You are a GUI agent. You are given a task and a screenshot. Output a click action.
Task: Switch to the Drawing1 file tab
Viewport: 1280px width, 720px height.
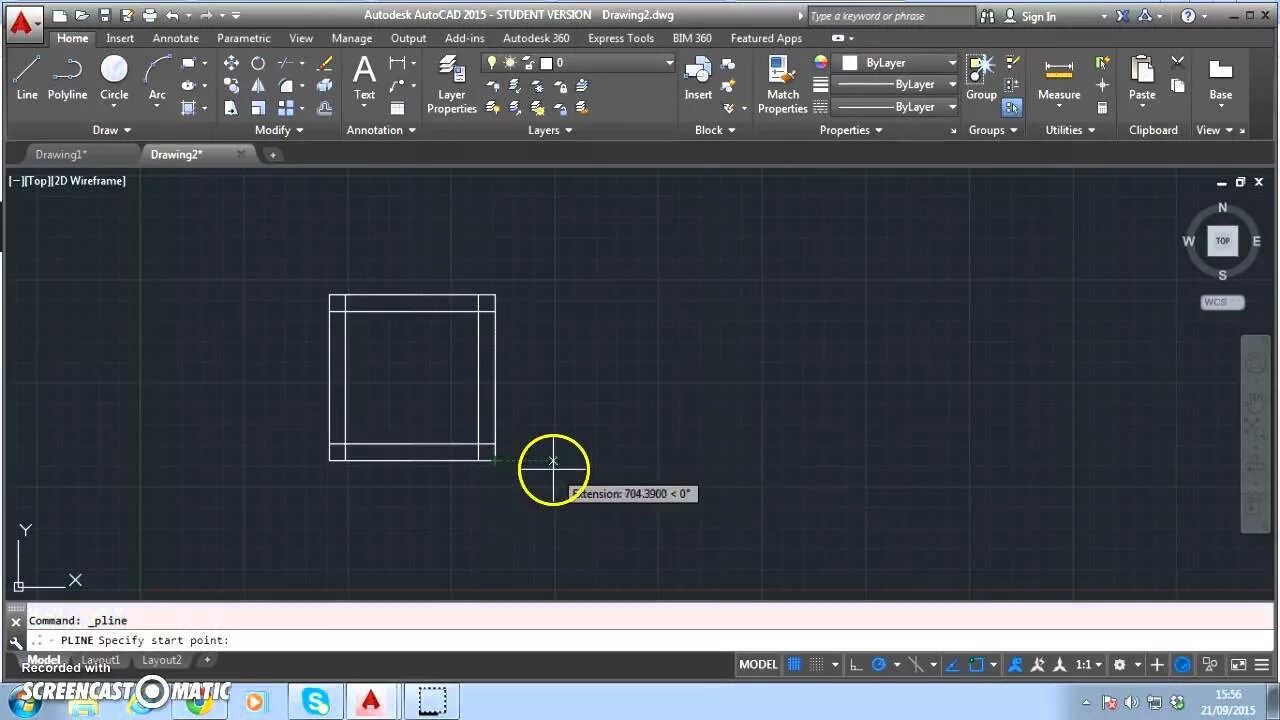[61, 154]
